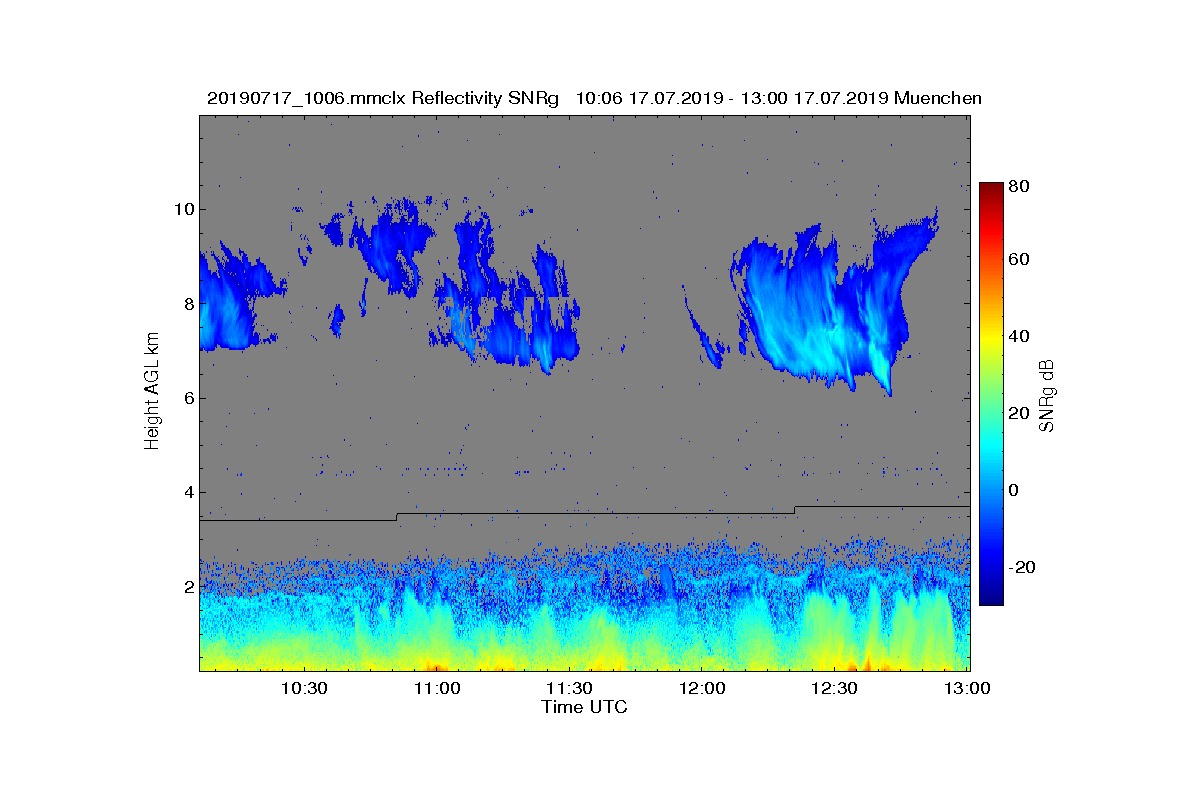Click the 'Time UTC' x-axis label

pos(585,707)
